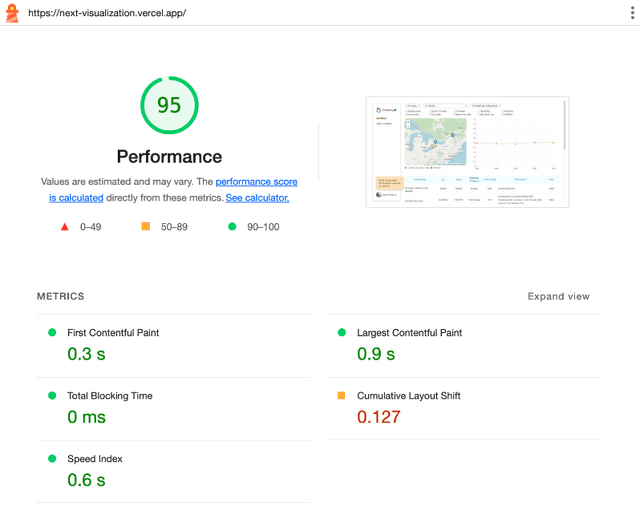Click the '0–49' legend range text

pyautogui.click(x=91, y=227)
